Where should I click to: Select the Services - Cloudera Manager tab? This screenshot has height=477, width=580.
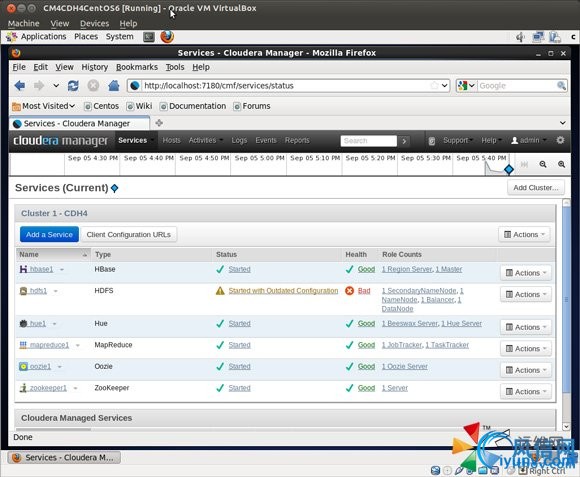coord(80,124)
